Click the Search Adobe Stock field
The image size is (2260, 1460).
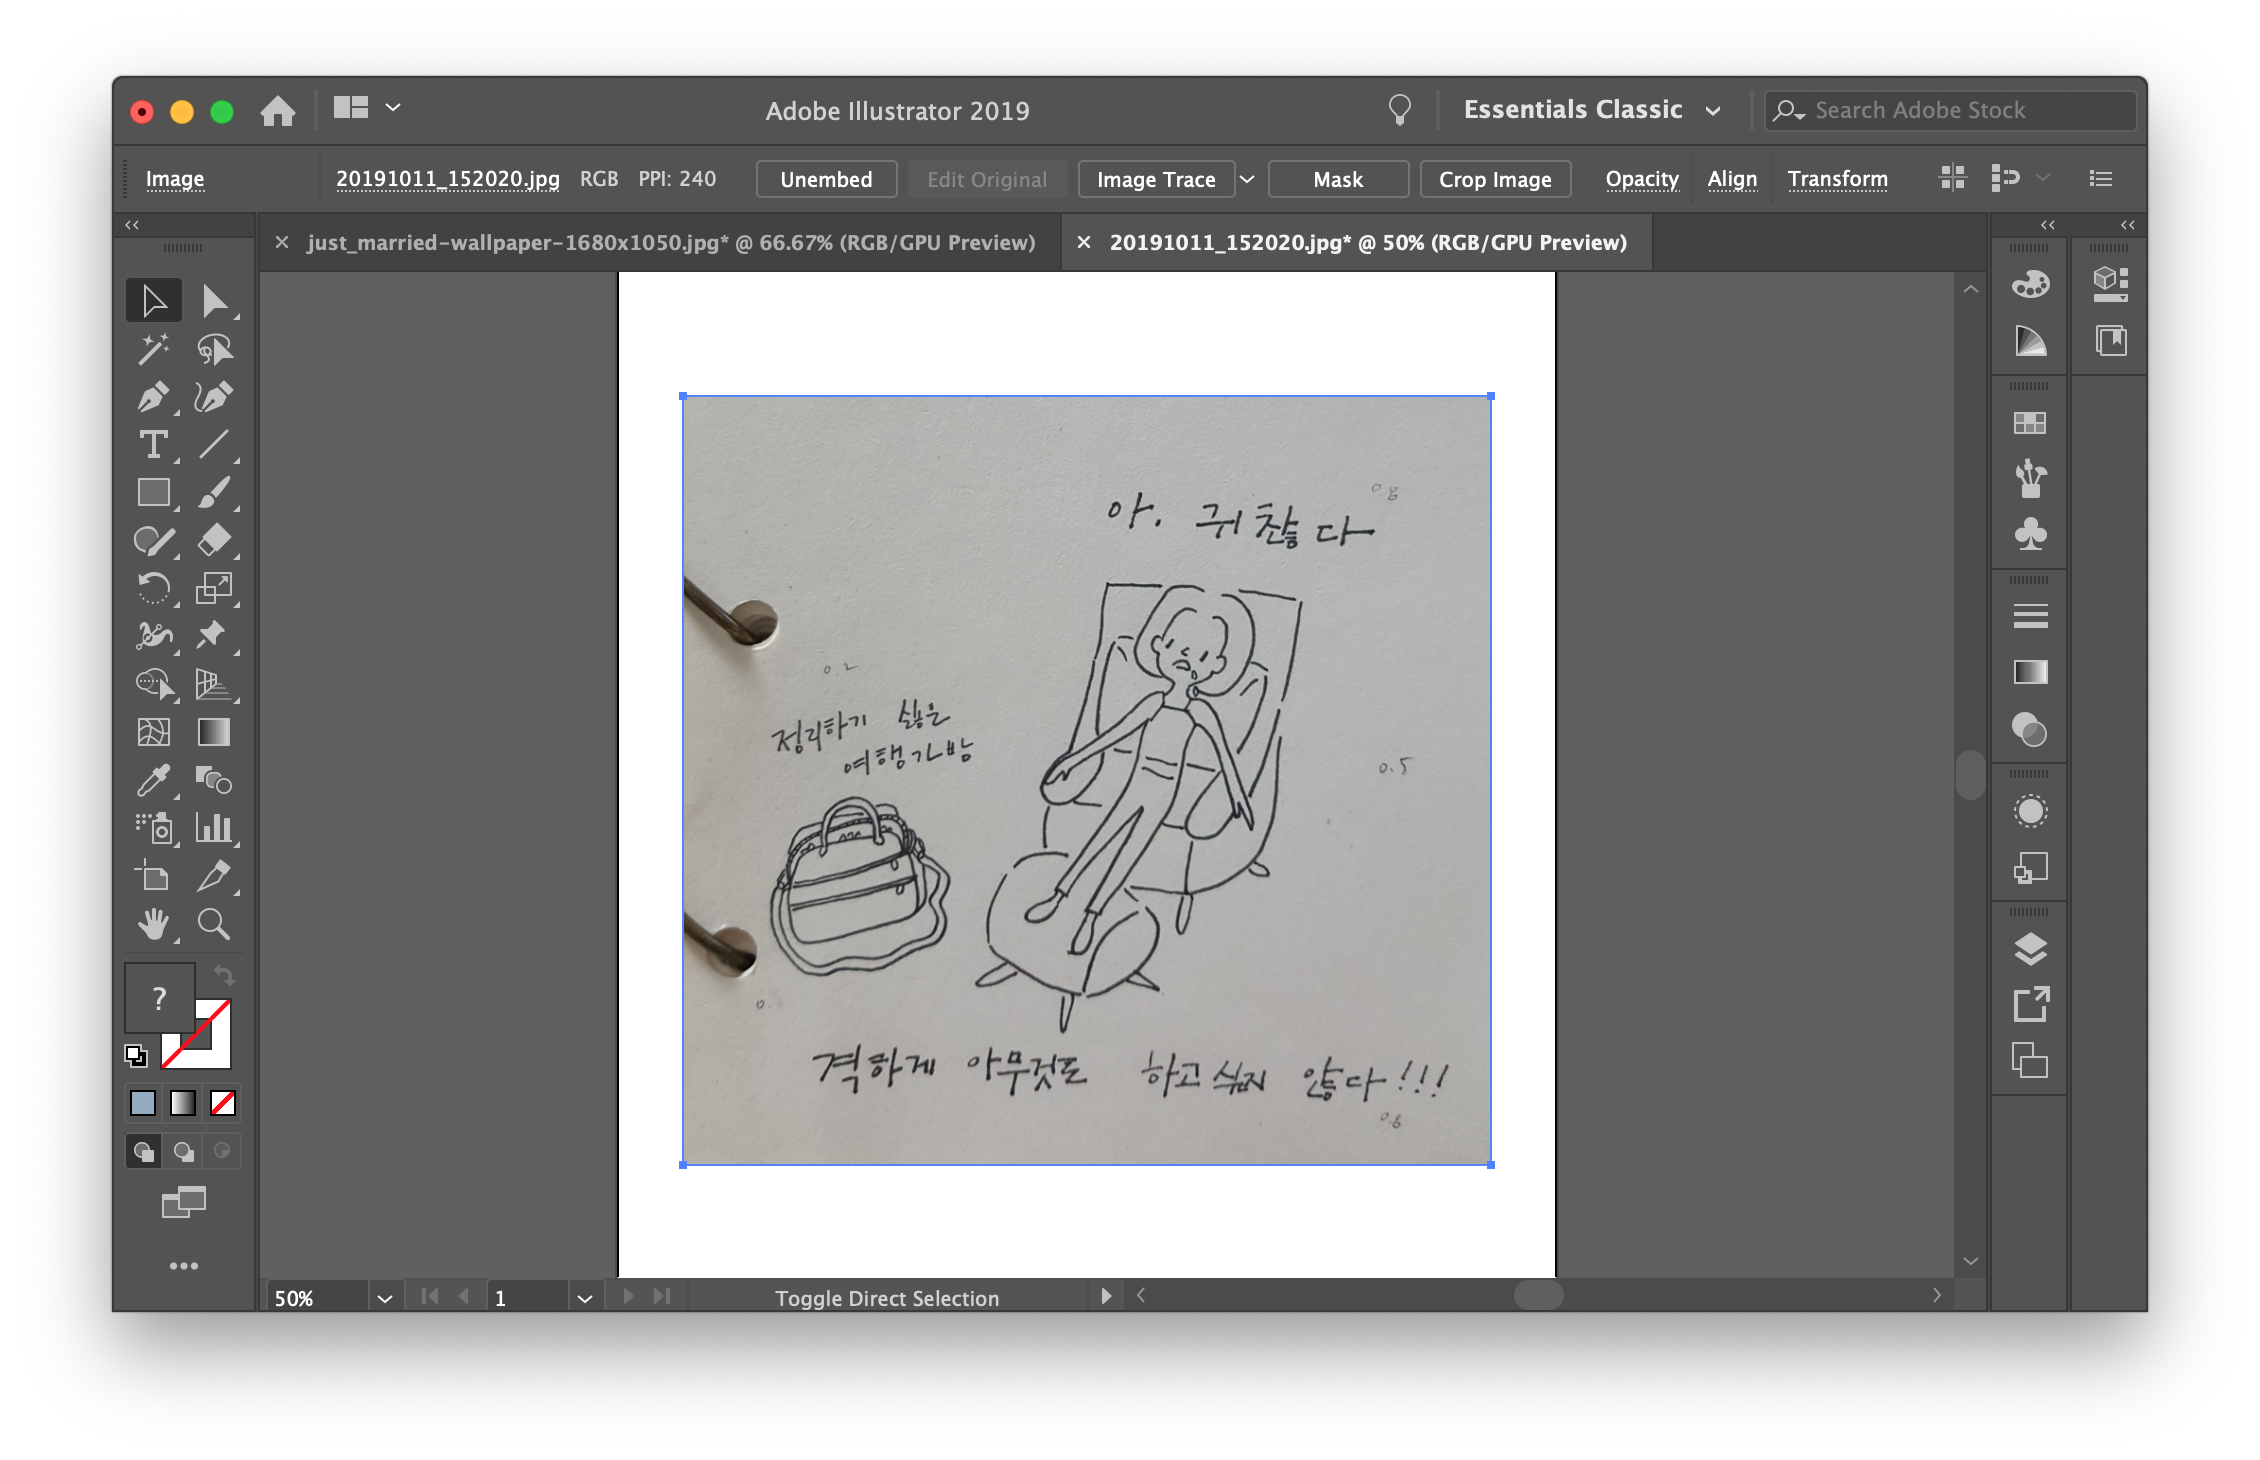coord(1950,110)
